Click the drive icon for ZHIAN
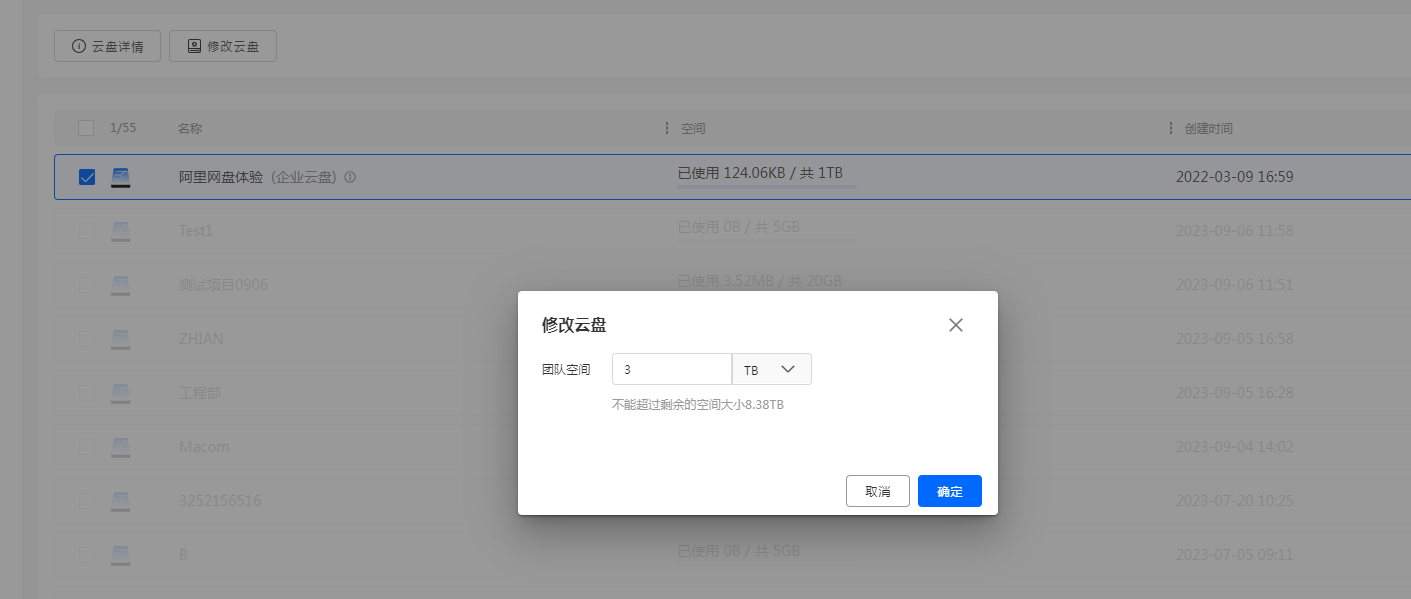1411x599 pixels. click(x=121, y=339)
